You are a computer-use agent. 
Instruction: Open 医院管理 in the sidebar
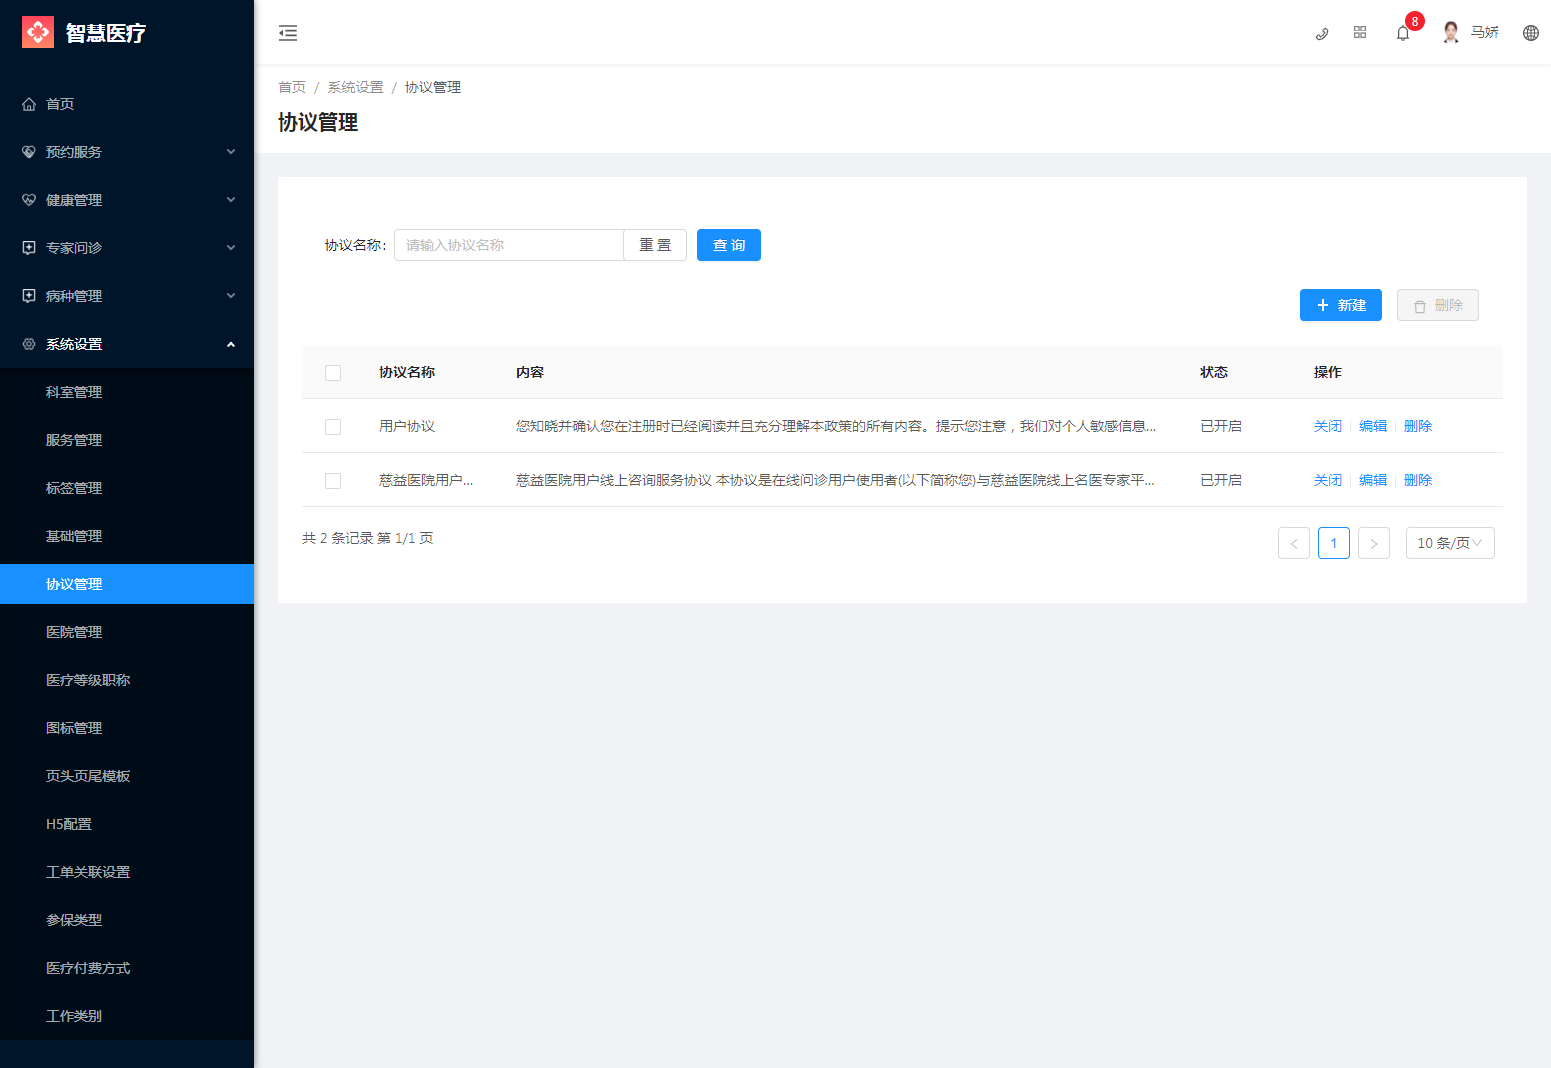127,632
